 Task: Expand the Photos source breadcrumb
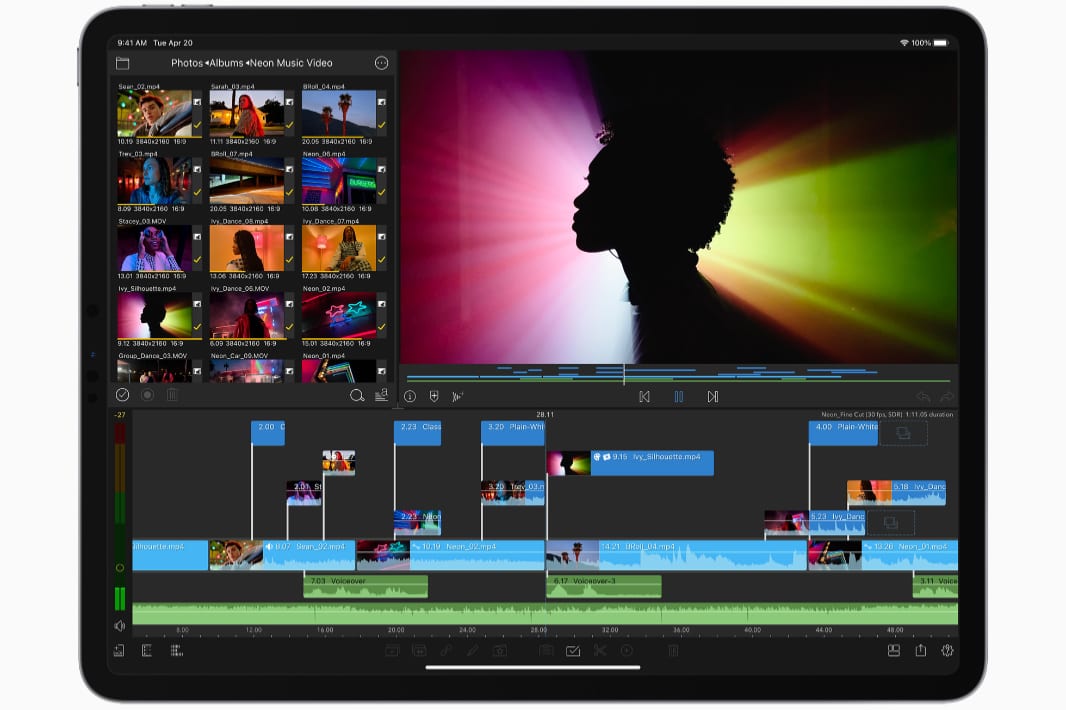tap(186, 63)
